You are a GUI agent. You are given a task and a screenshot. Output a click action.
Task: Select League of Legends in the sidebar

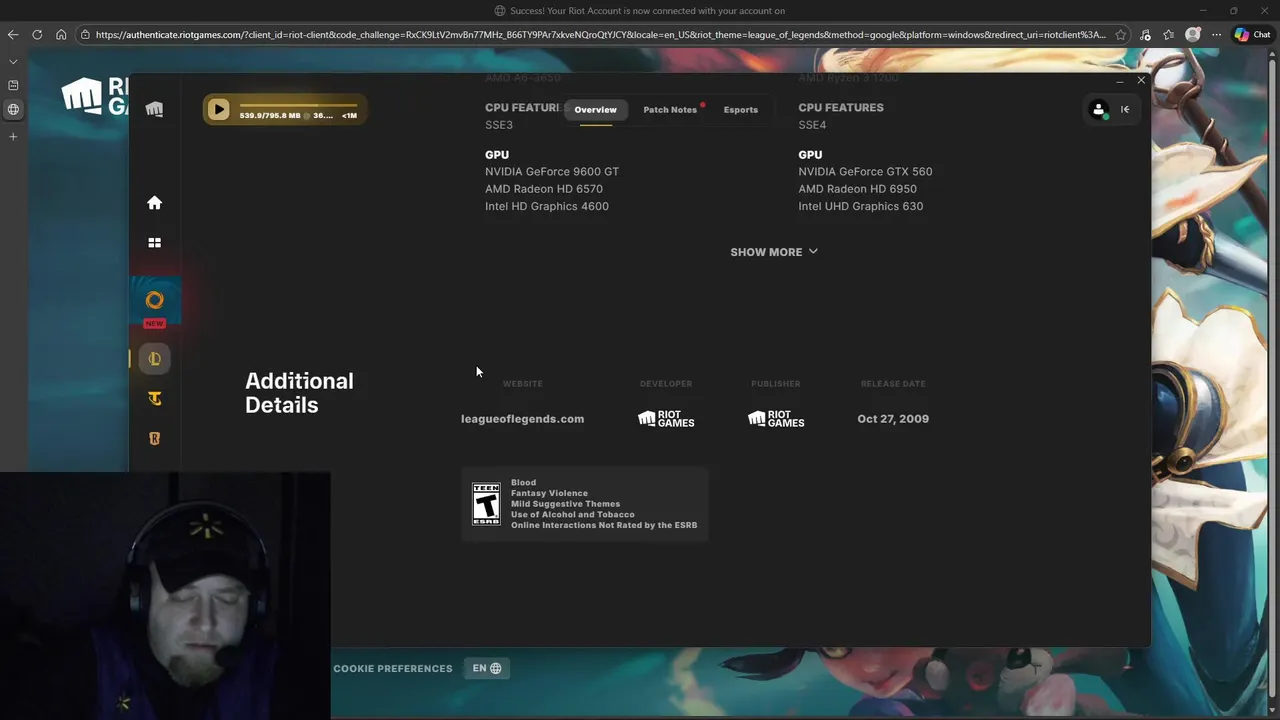154,359
